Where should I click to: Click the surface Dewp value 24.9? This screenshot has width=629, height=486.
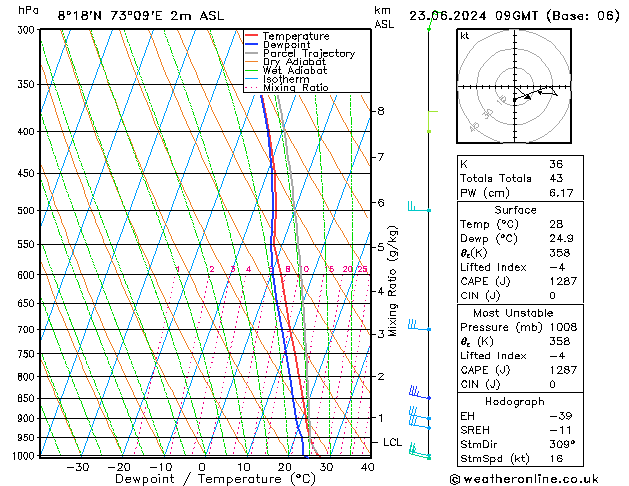(x=561, y=239)
